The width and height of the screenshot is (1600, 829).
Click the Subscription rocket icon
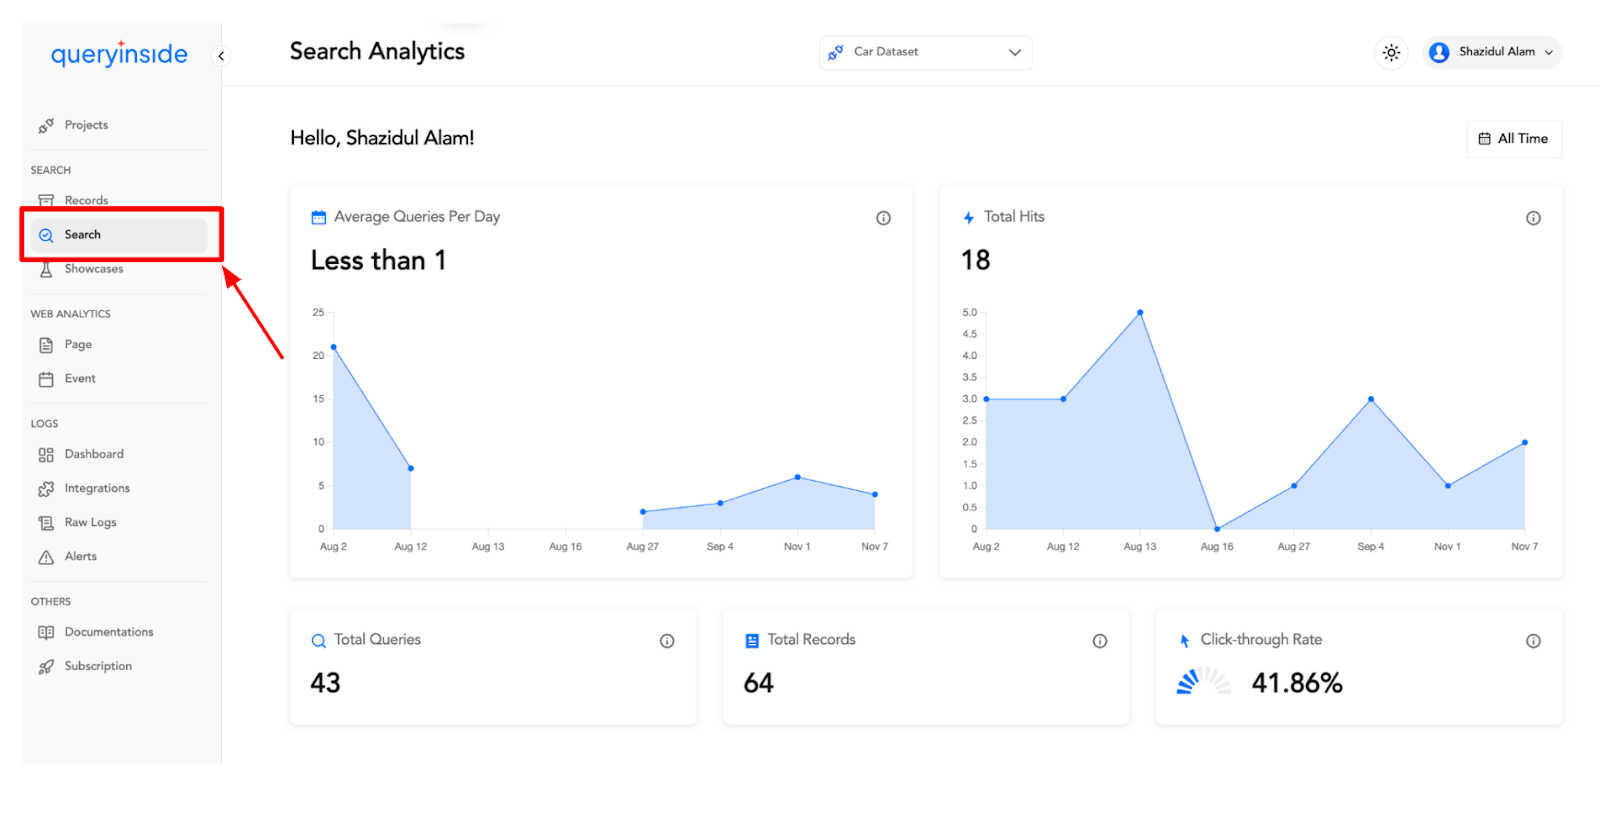click(46, 667)
